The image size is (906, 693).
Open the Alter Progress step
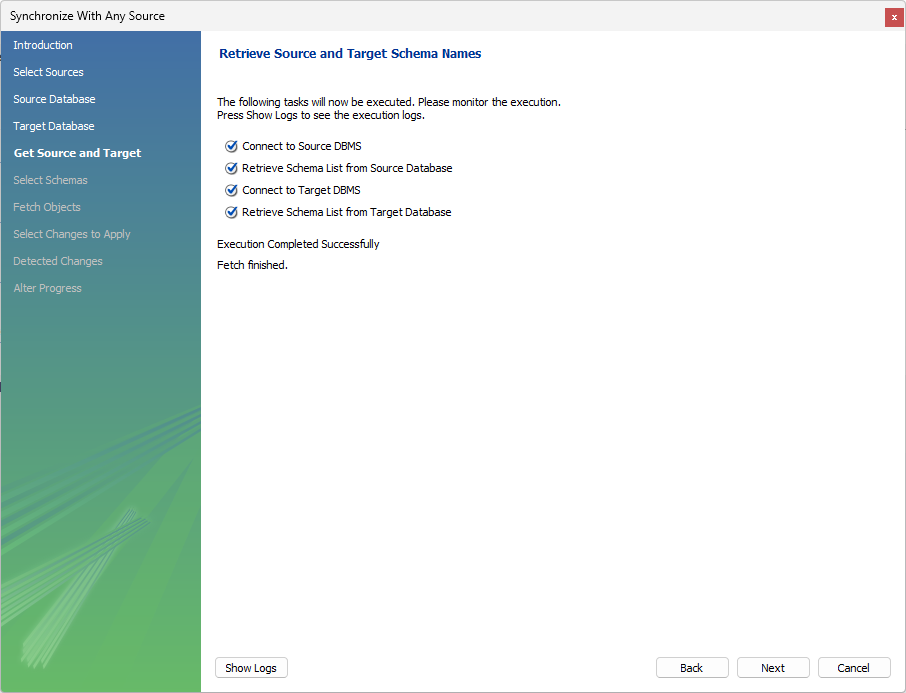47,288
